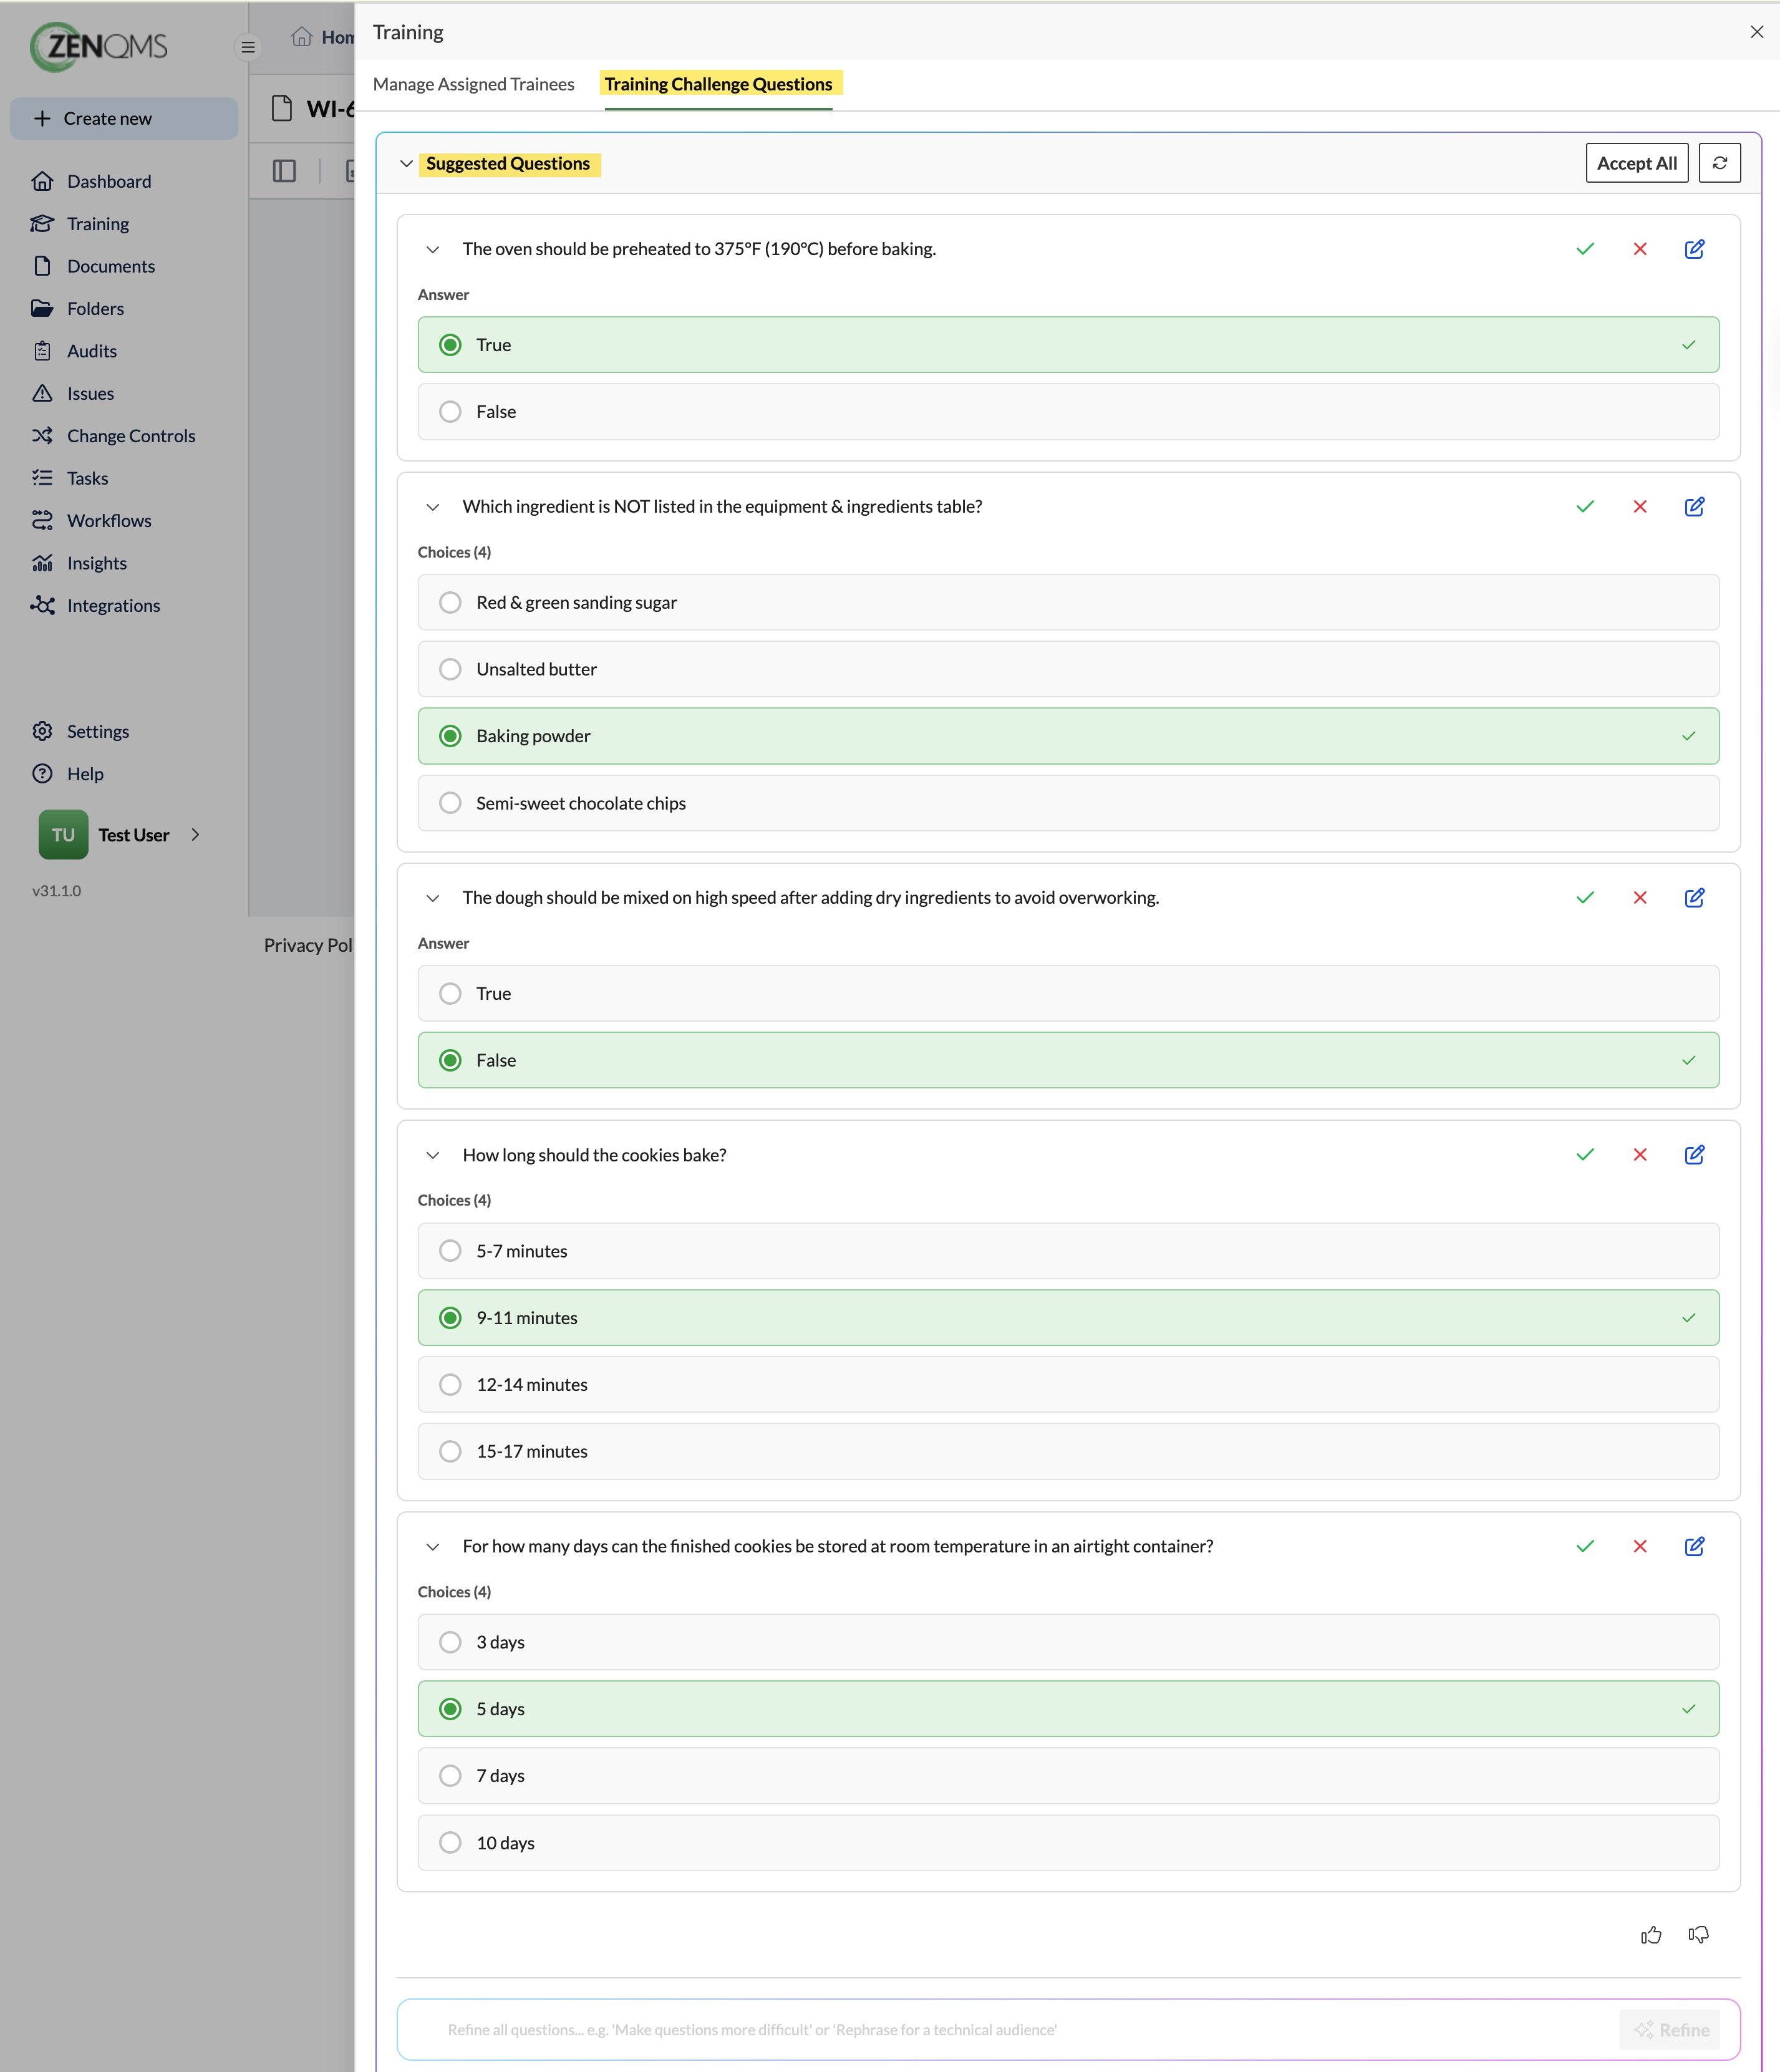Open Audits from the sidebar
Screen dimensions: 1780x2072
(92, 351)
